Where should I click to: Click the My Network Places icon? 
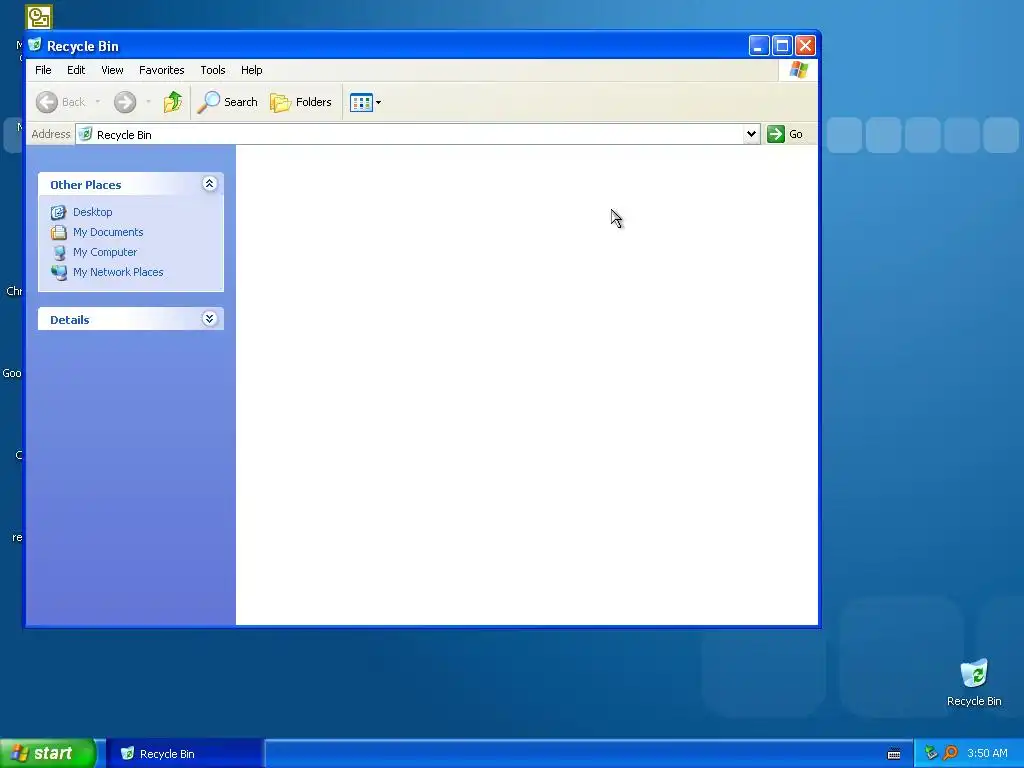[59, 272]
